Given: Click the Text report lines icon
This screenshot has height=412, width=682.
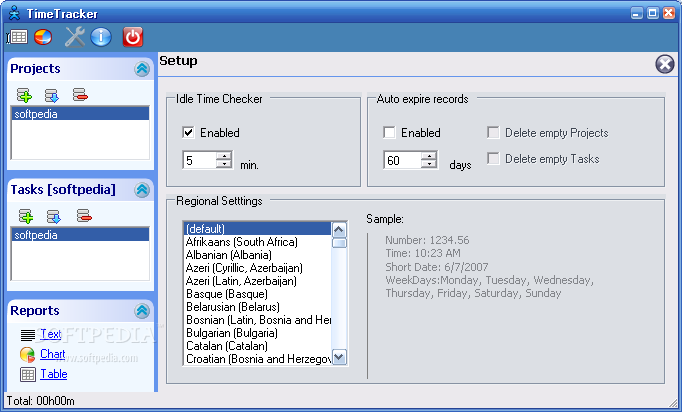Looking at the screenshot, I should click(x=28, y=335).
